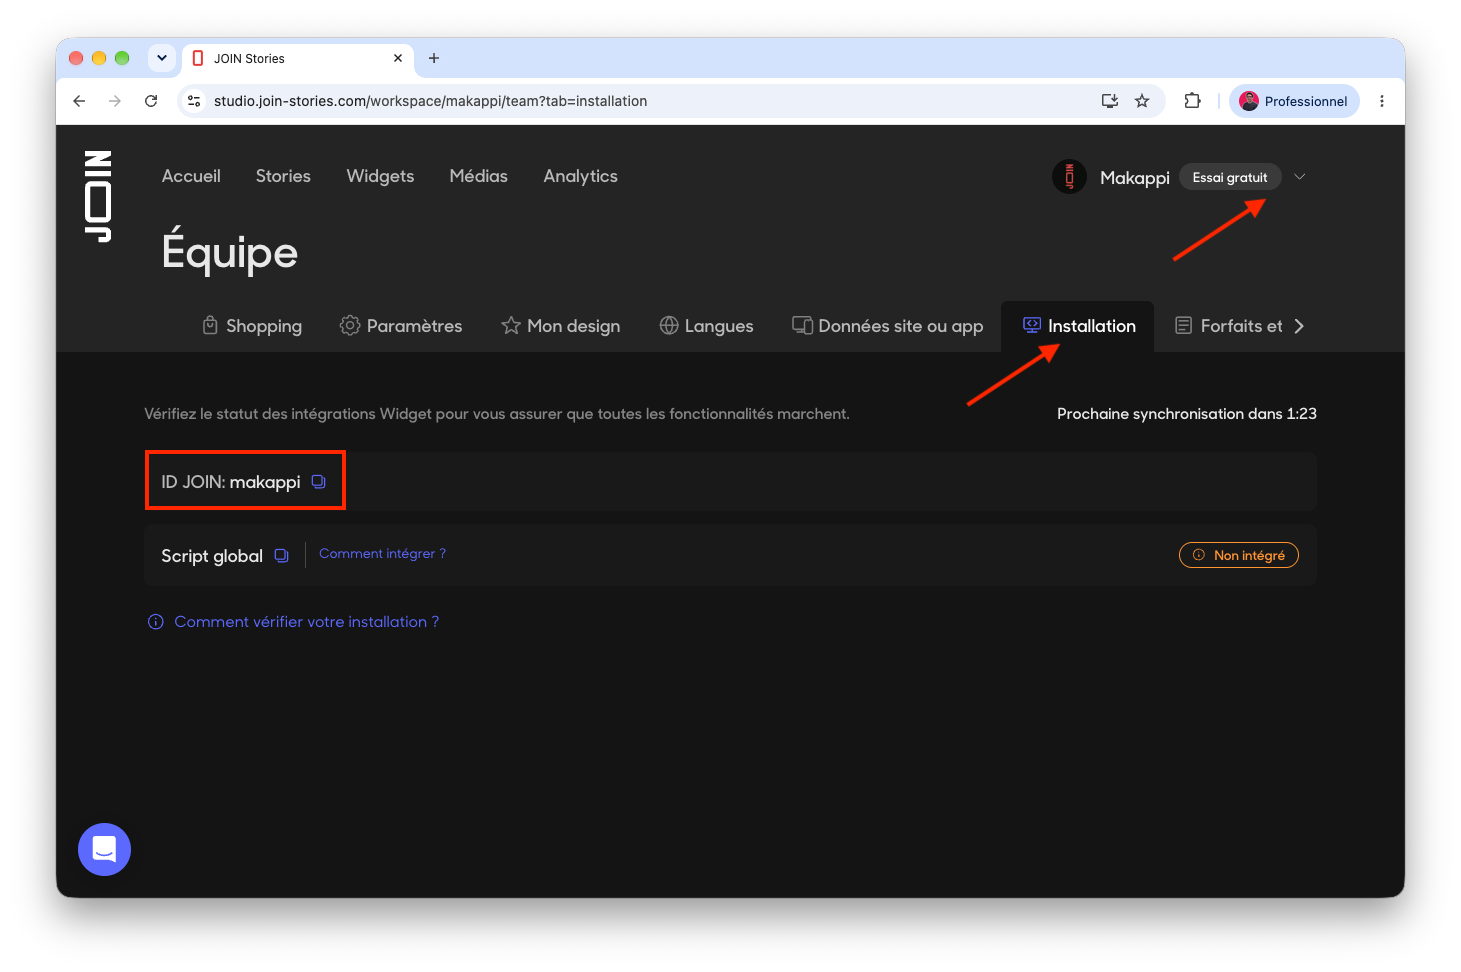Viewport: 1461px width, 972px height.
Task: Open the Analytics page
Action: point(581,176)
